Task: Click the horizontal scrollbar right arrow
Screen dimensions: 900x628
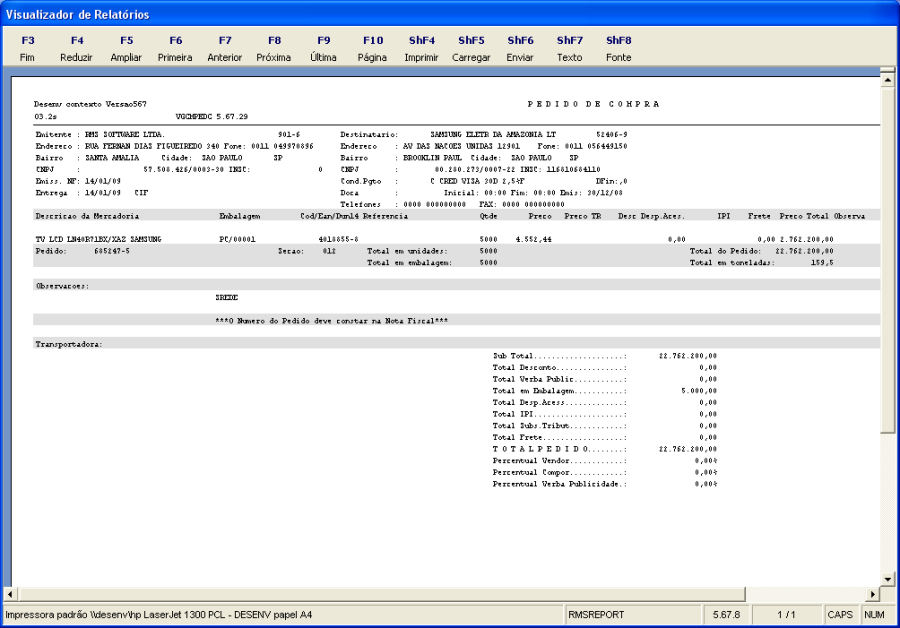Action: pos(873,594)
